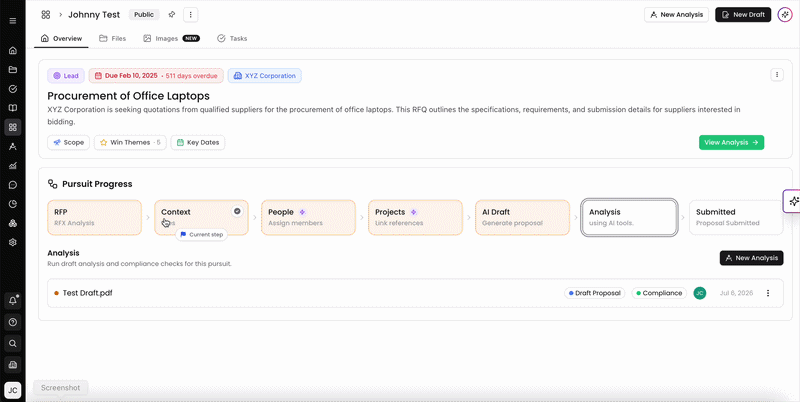This screenshot has height=402, width=800.
Task: Pin the Johnny Test workspace
Action: [x=172, y=15]
